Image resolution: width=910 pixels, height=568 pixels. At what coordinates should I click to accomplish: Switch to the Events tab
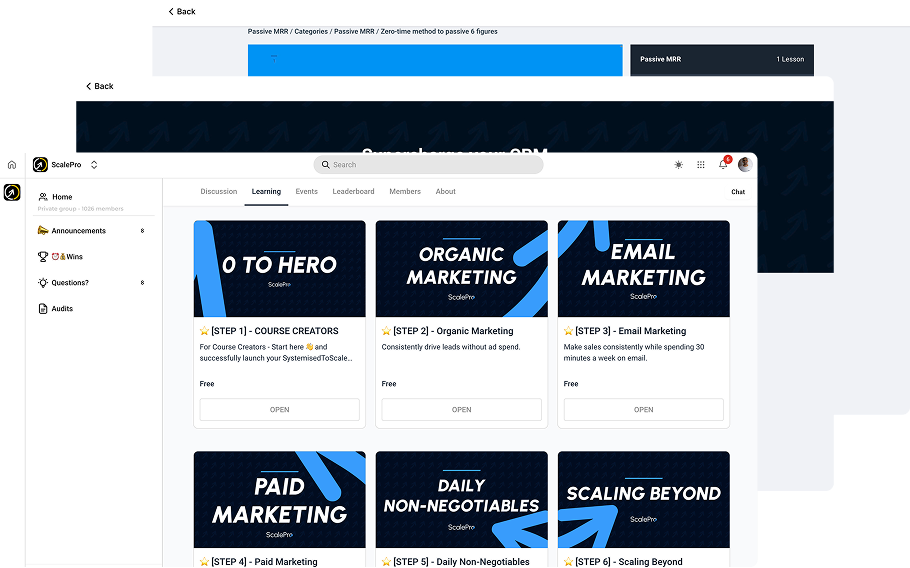[306, 191]
